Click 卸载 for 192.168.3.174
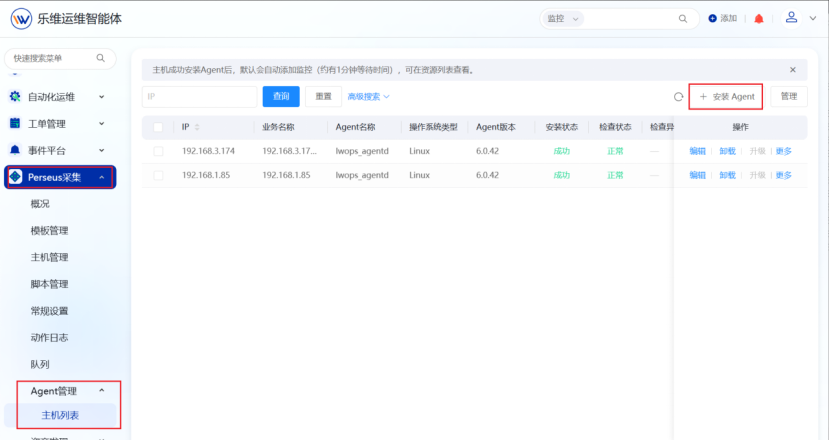The height and width of the screenshot is (440, 830). pyautogui.click(x=727, y=151)
